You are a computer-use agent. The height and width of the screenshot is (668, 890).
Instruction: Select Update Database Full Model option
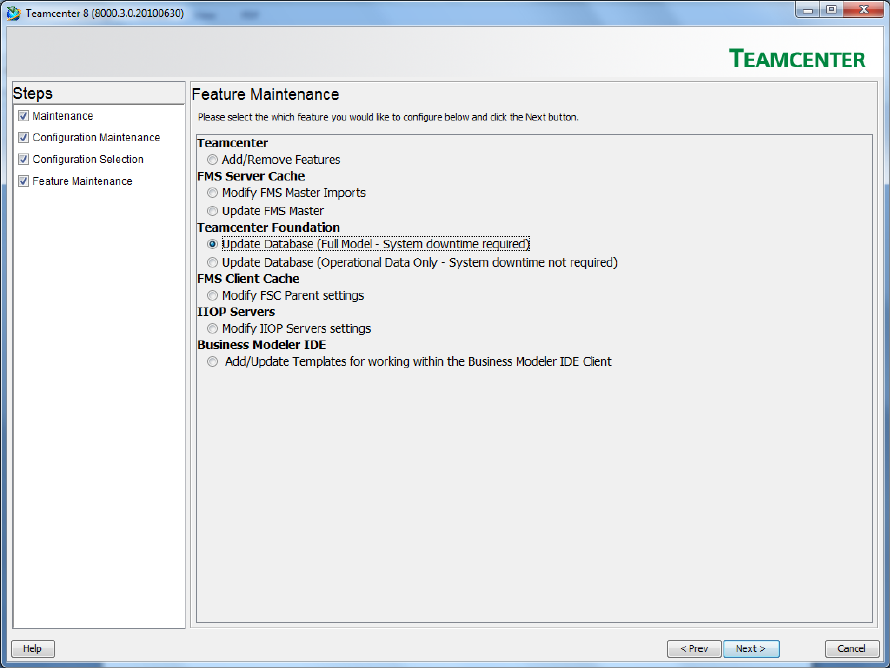[212, 244]
